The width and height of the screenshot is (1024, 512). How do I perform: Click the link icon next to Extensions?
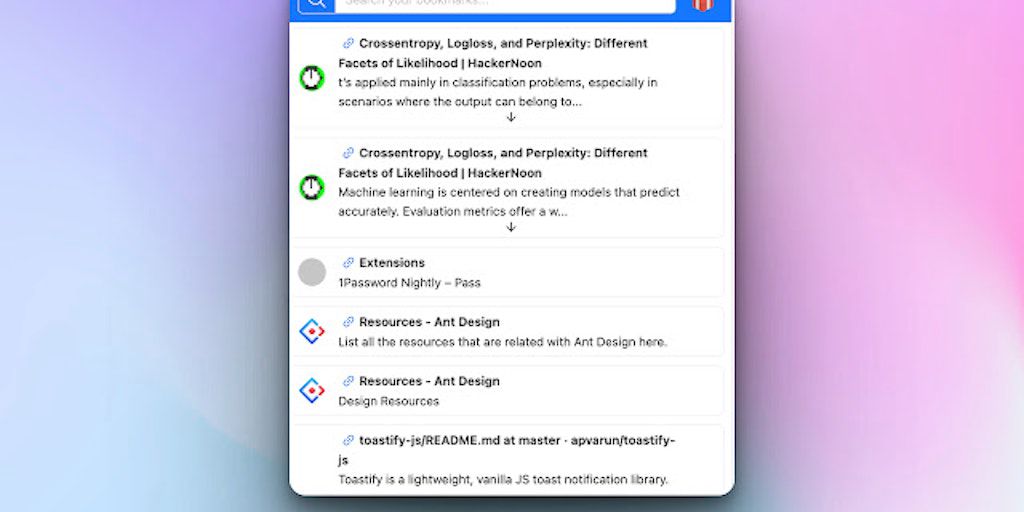pos(348,263)
